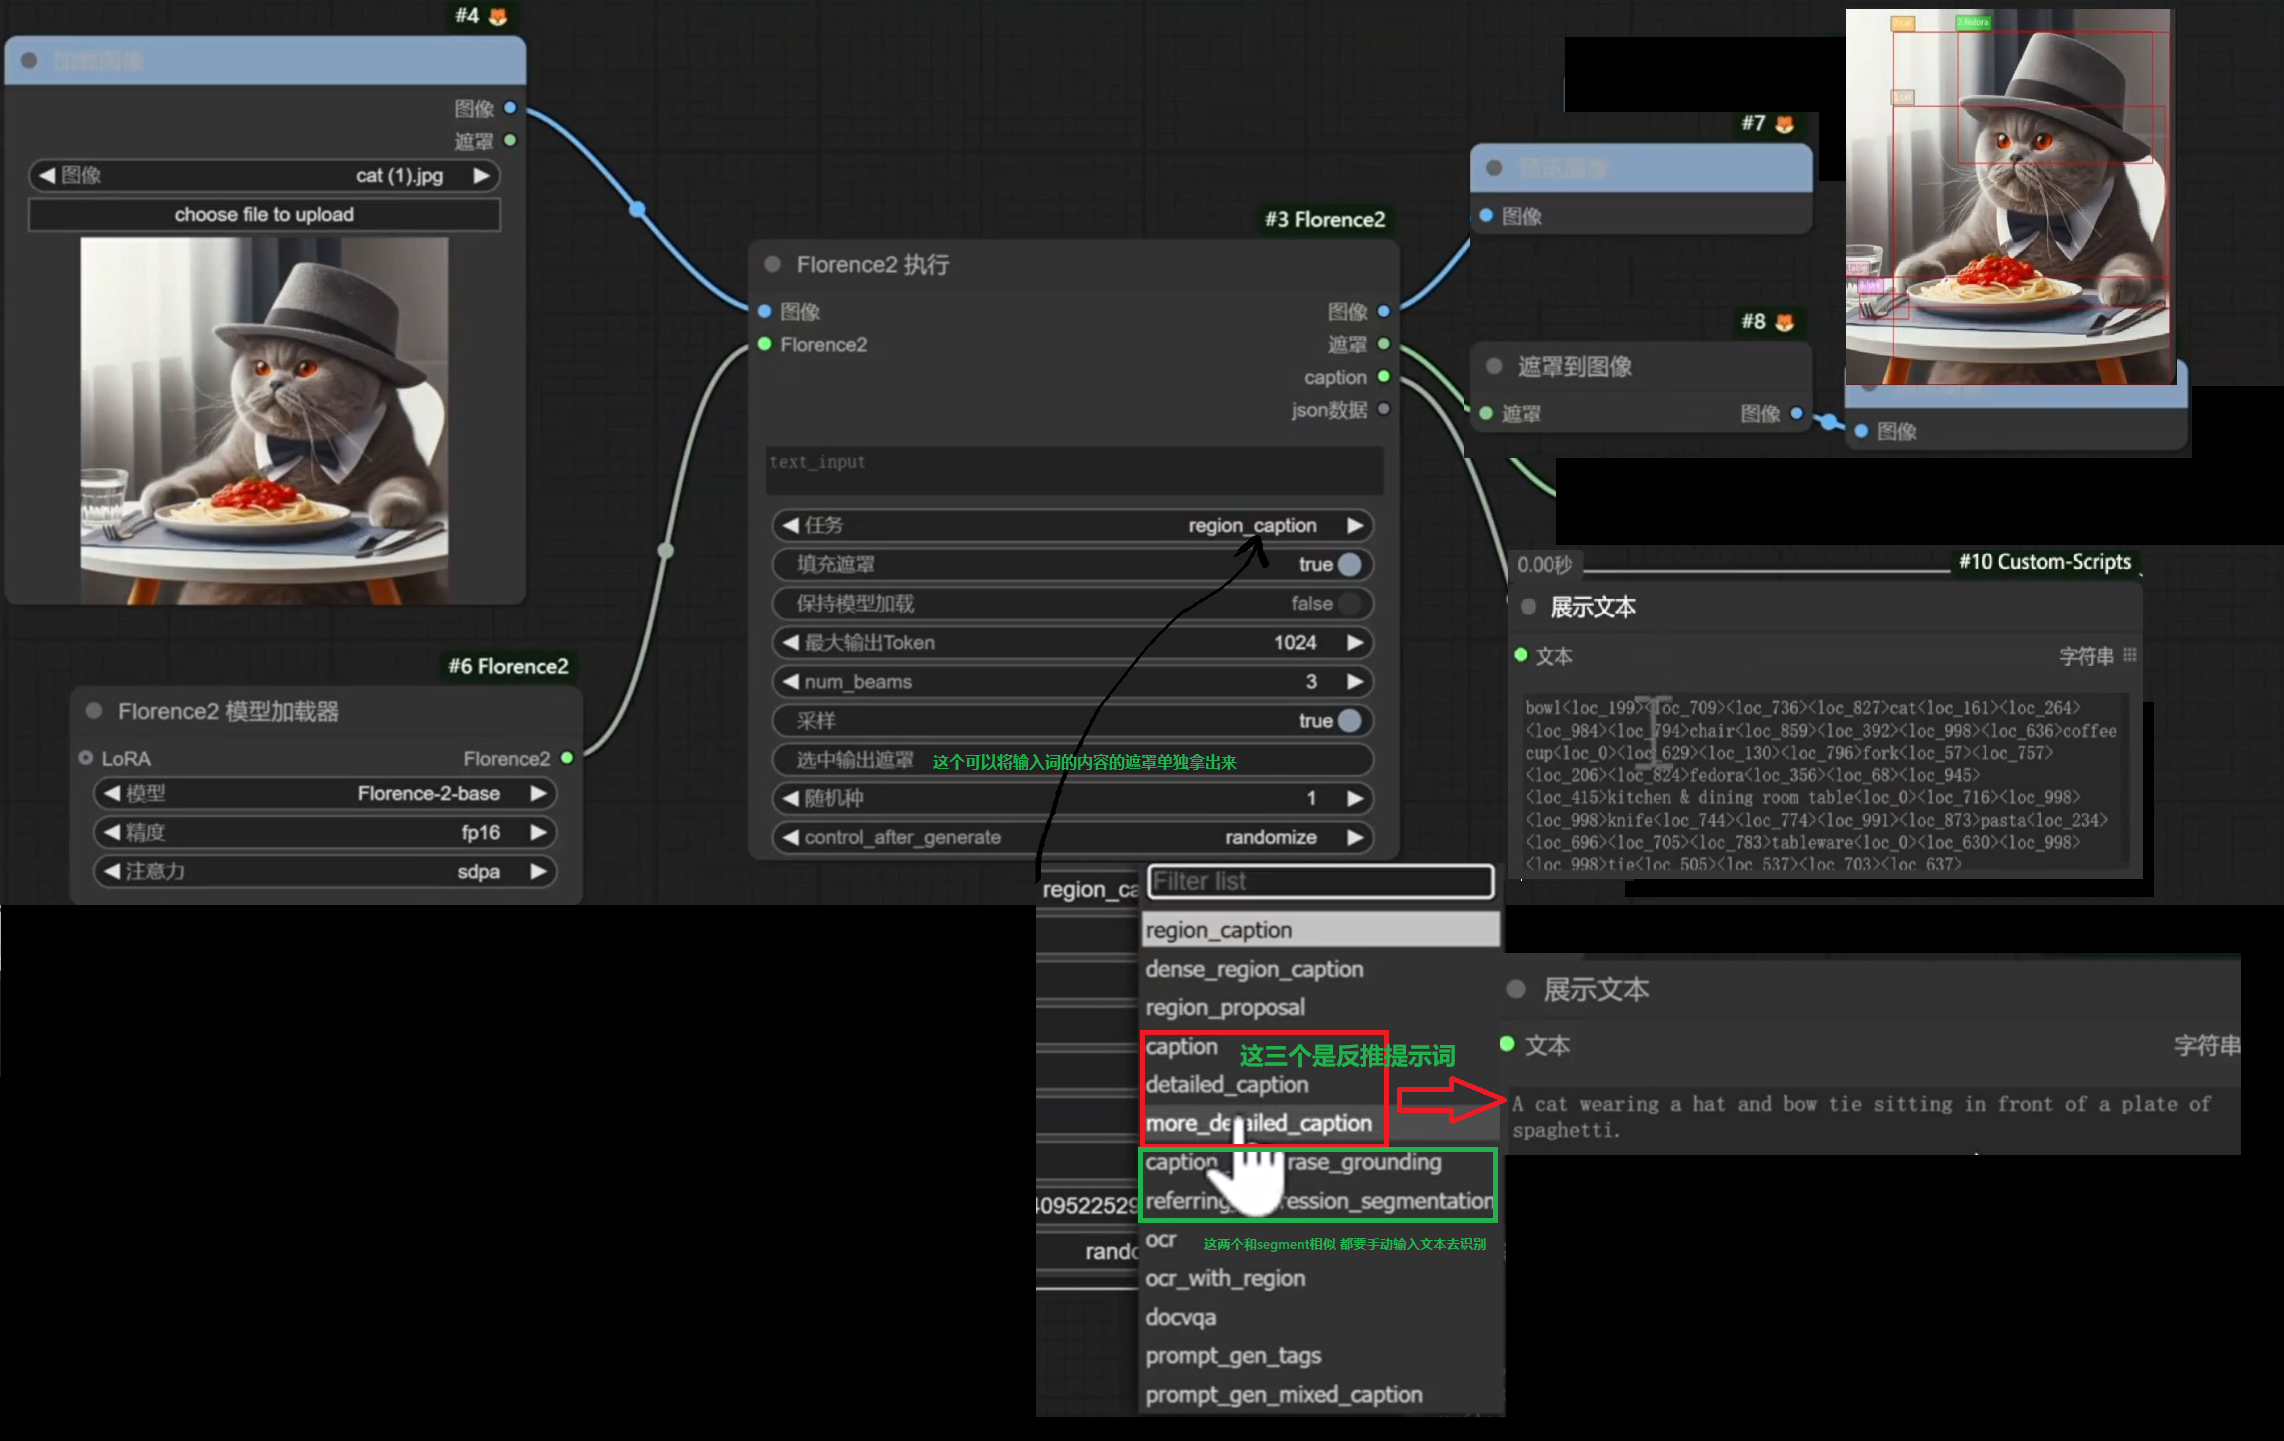This screenshot has height=1441, width=2284.
Task: Select prompt_gen_tags in the list
Action: click(x=1233, y=1355)
